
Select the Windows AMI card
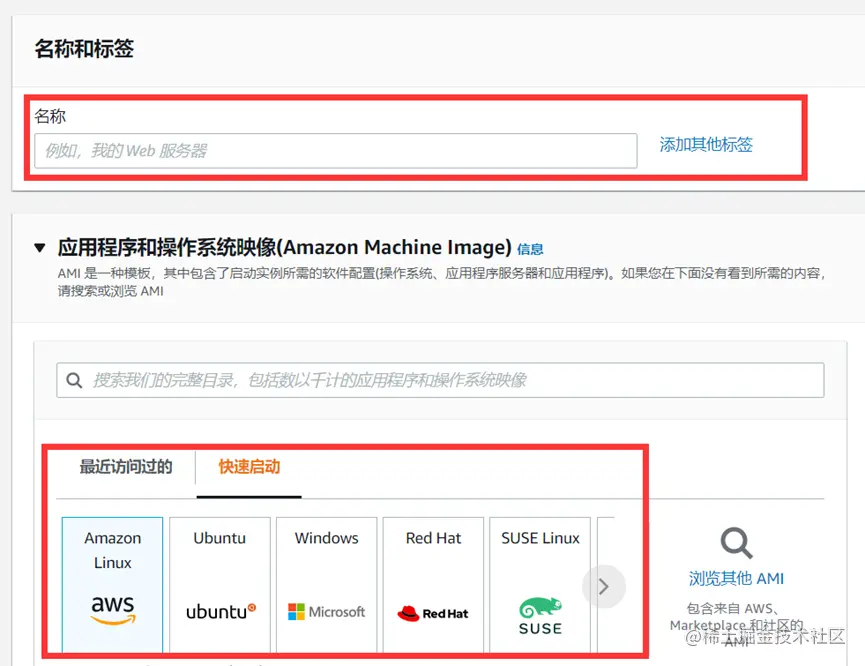[327, 585]
